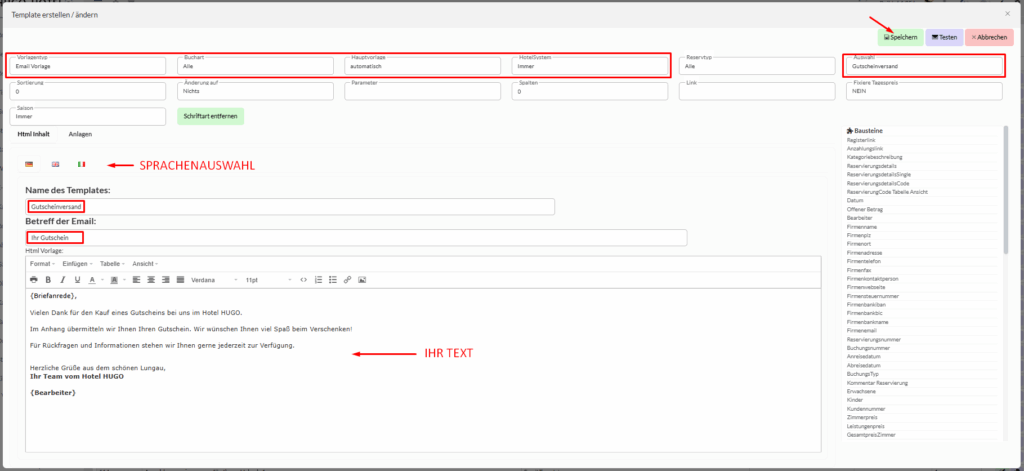
Task: Open the Anlagen tab
Action: pyautogui.click(x=79, y=133)
